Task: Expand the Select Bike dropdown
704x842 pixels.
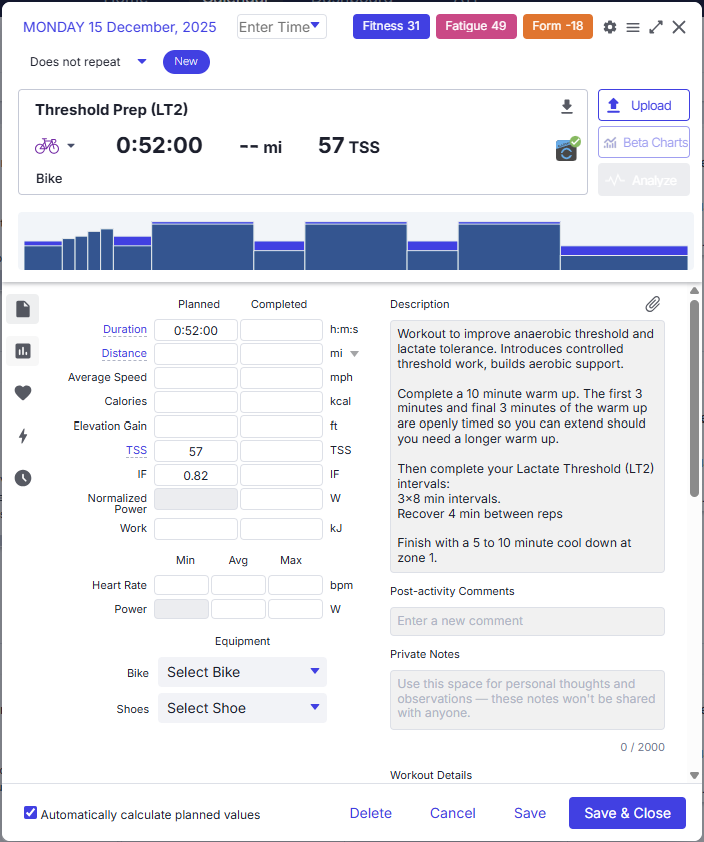Action: (x=242, y=672)
